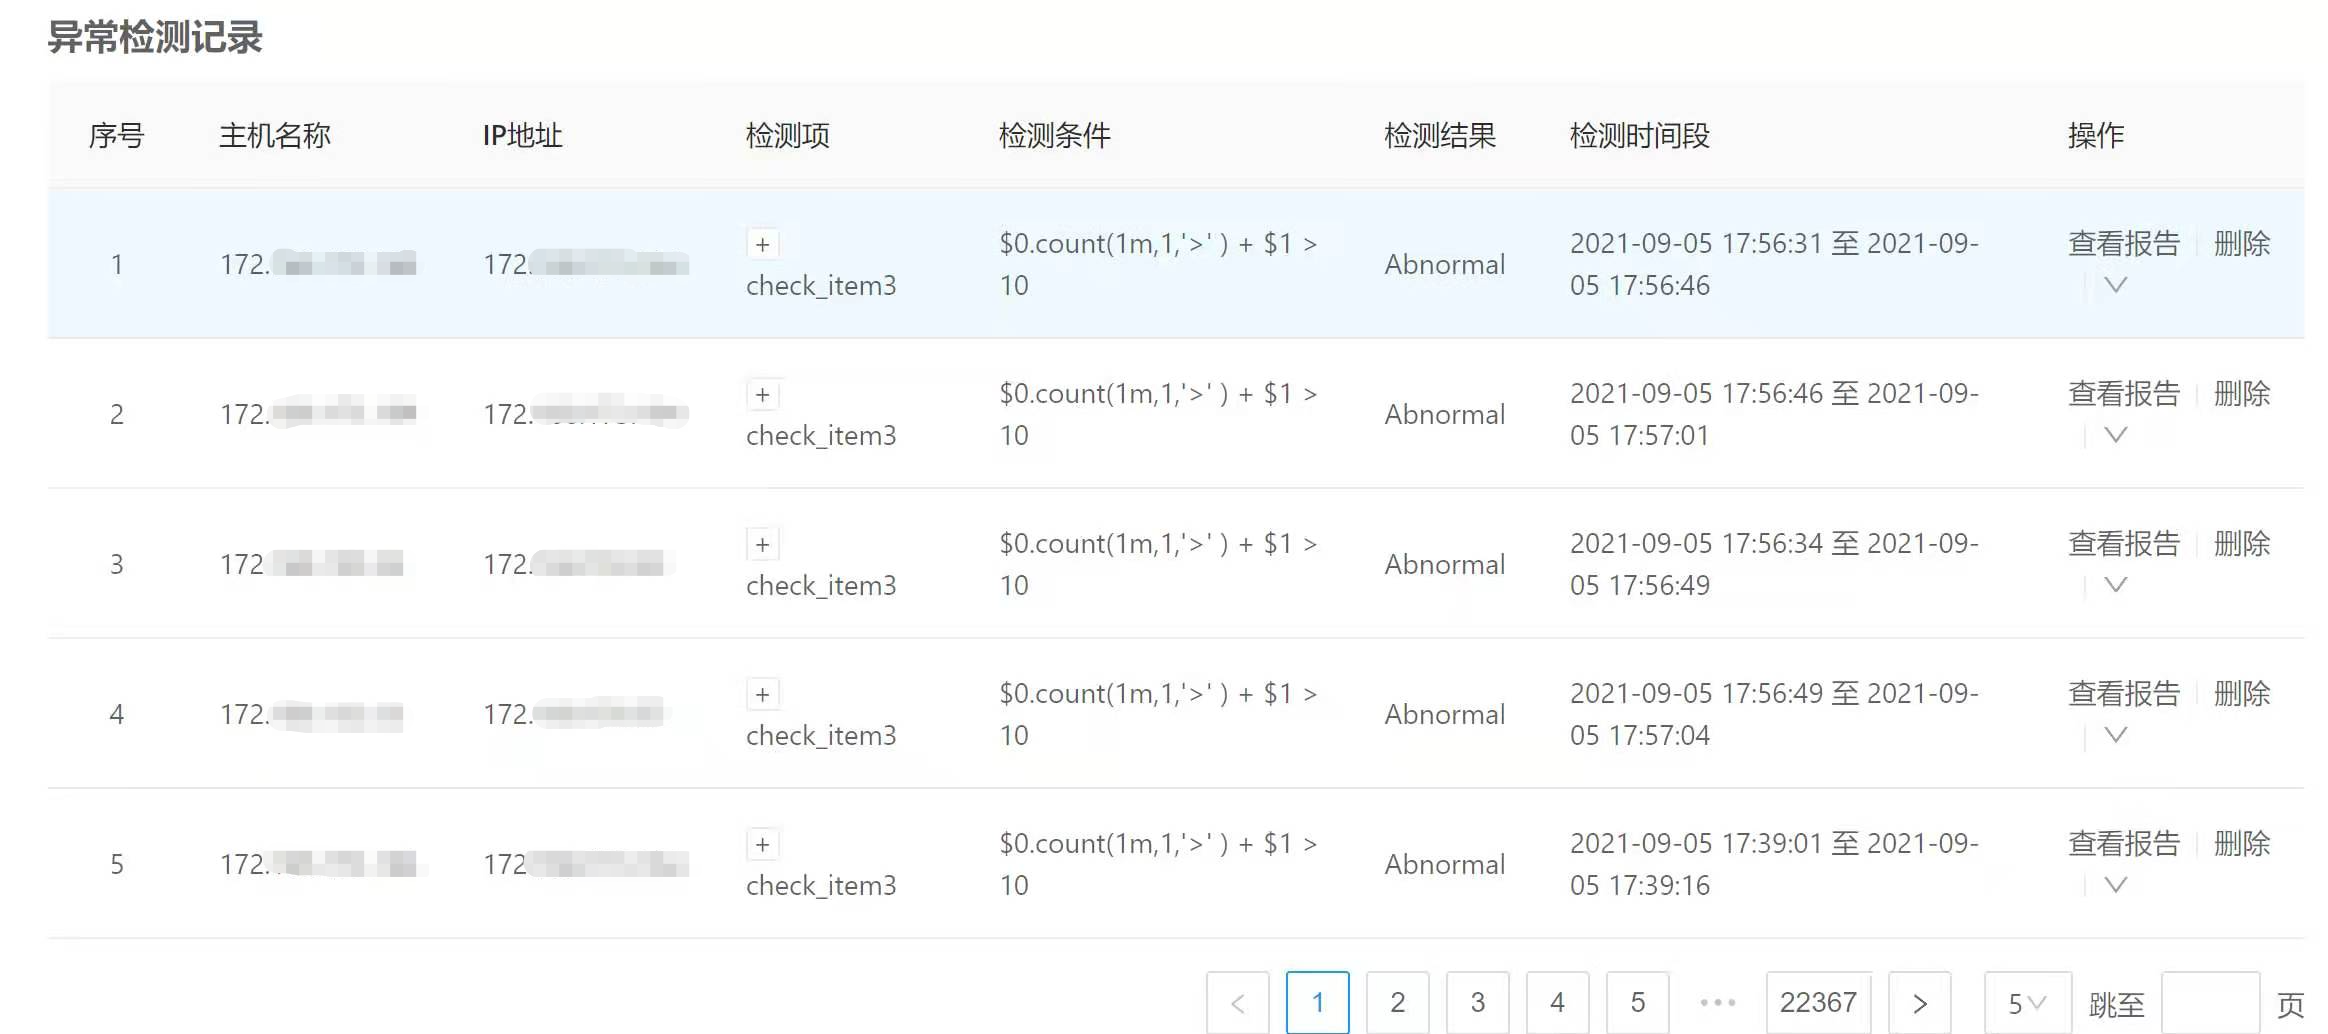2328x1034 pixels.
Task: Click 删除 on record 5
Action: coord(2243,843)
